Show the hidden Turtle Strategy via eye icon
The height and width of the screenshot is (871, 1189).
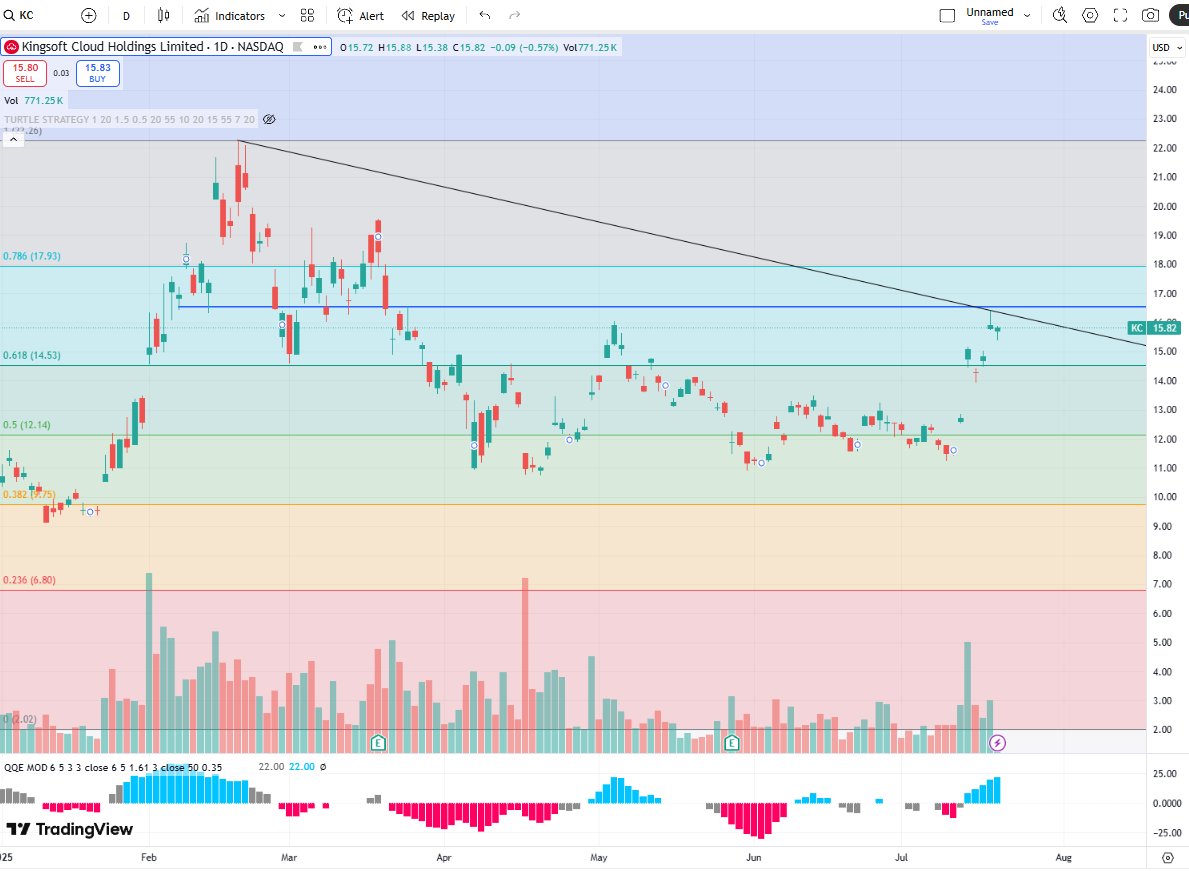(x=268, y=119)
